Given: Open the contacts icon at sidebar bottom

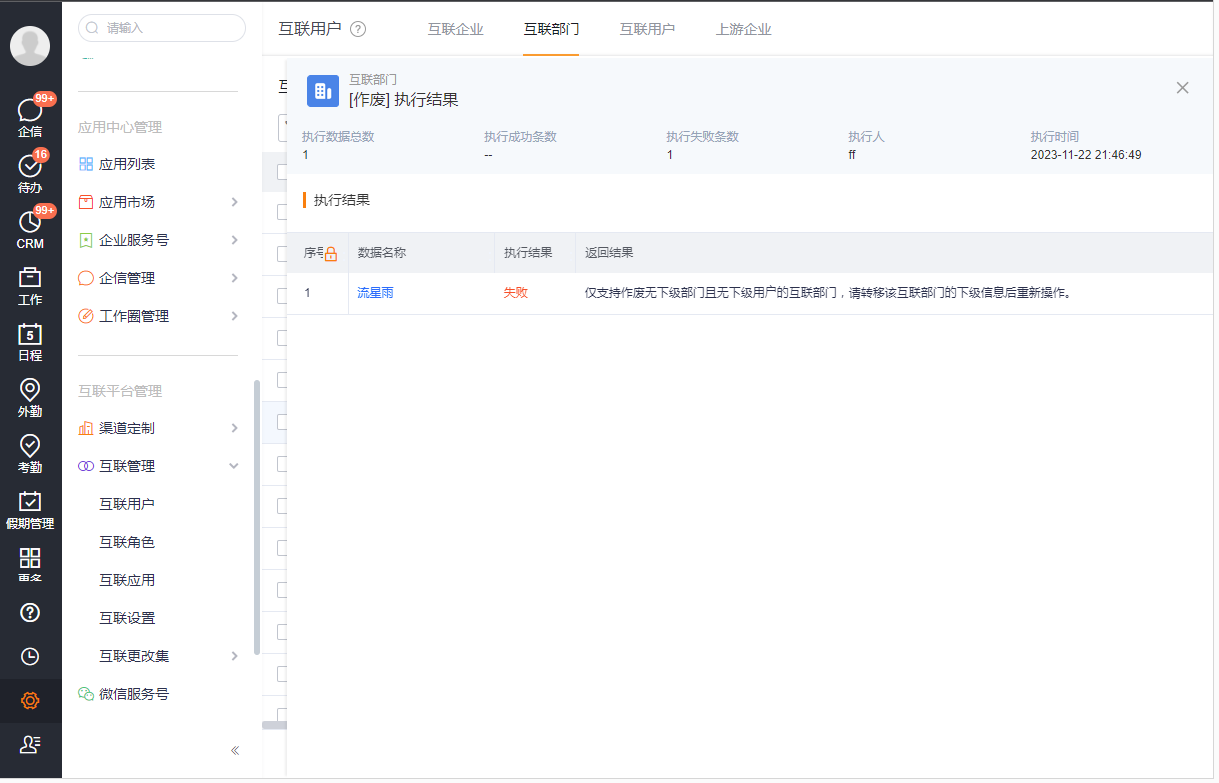Looking at the screenshot, I should (x=30, y=744).
